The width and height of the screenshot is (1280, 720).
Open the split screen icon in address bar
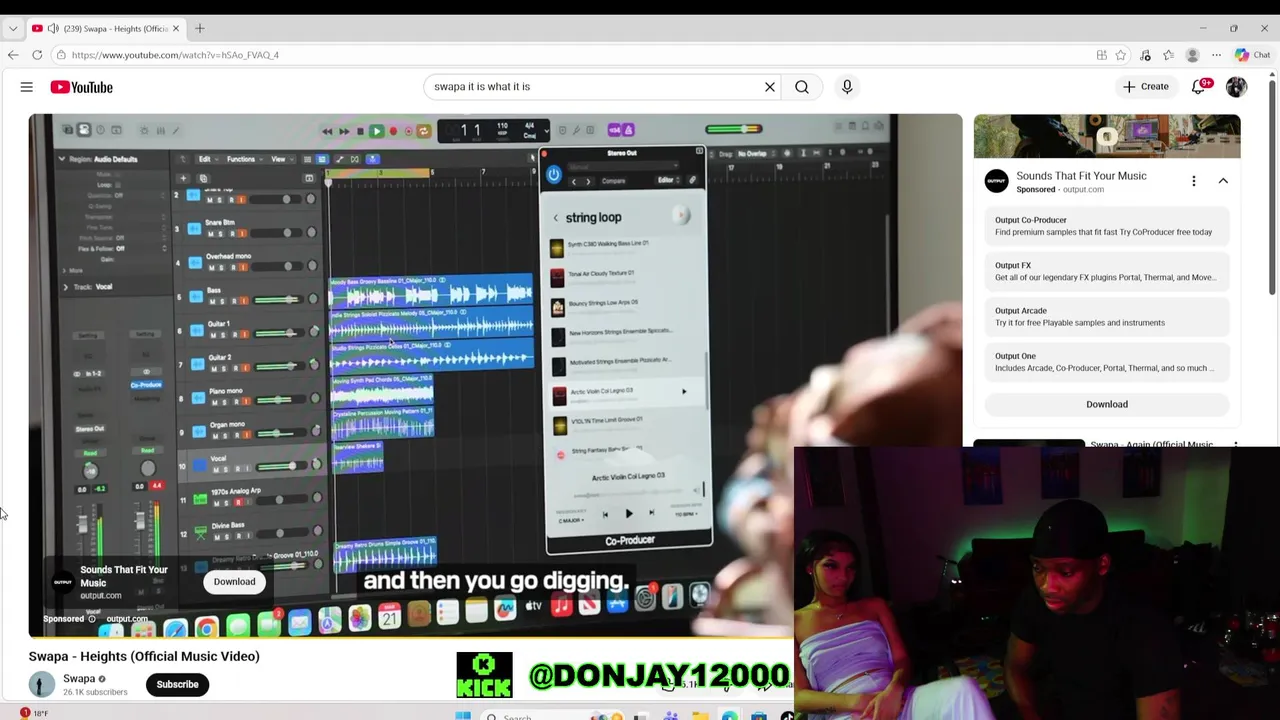(1101, 55)
